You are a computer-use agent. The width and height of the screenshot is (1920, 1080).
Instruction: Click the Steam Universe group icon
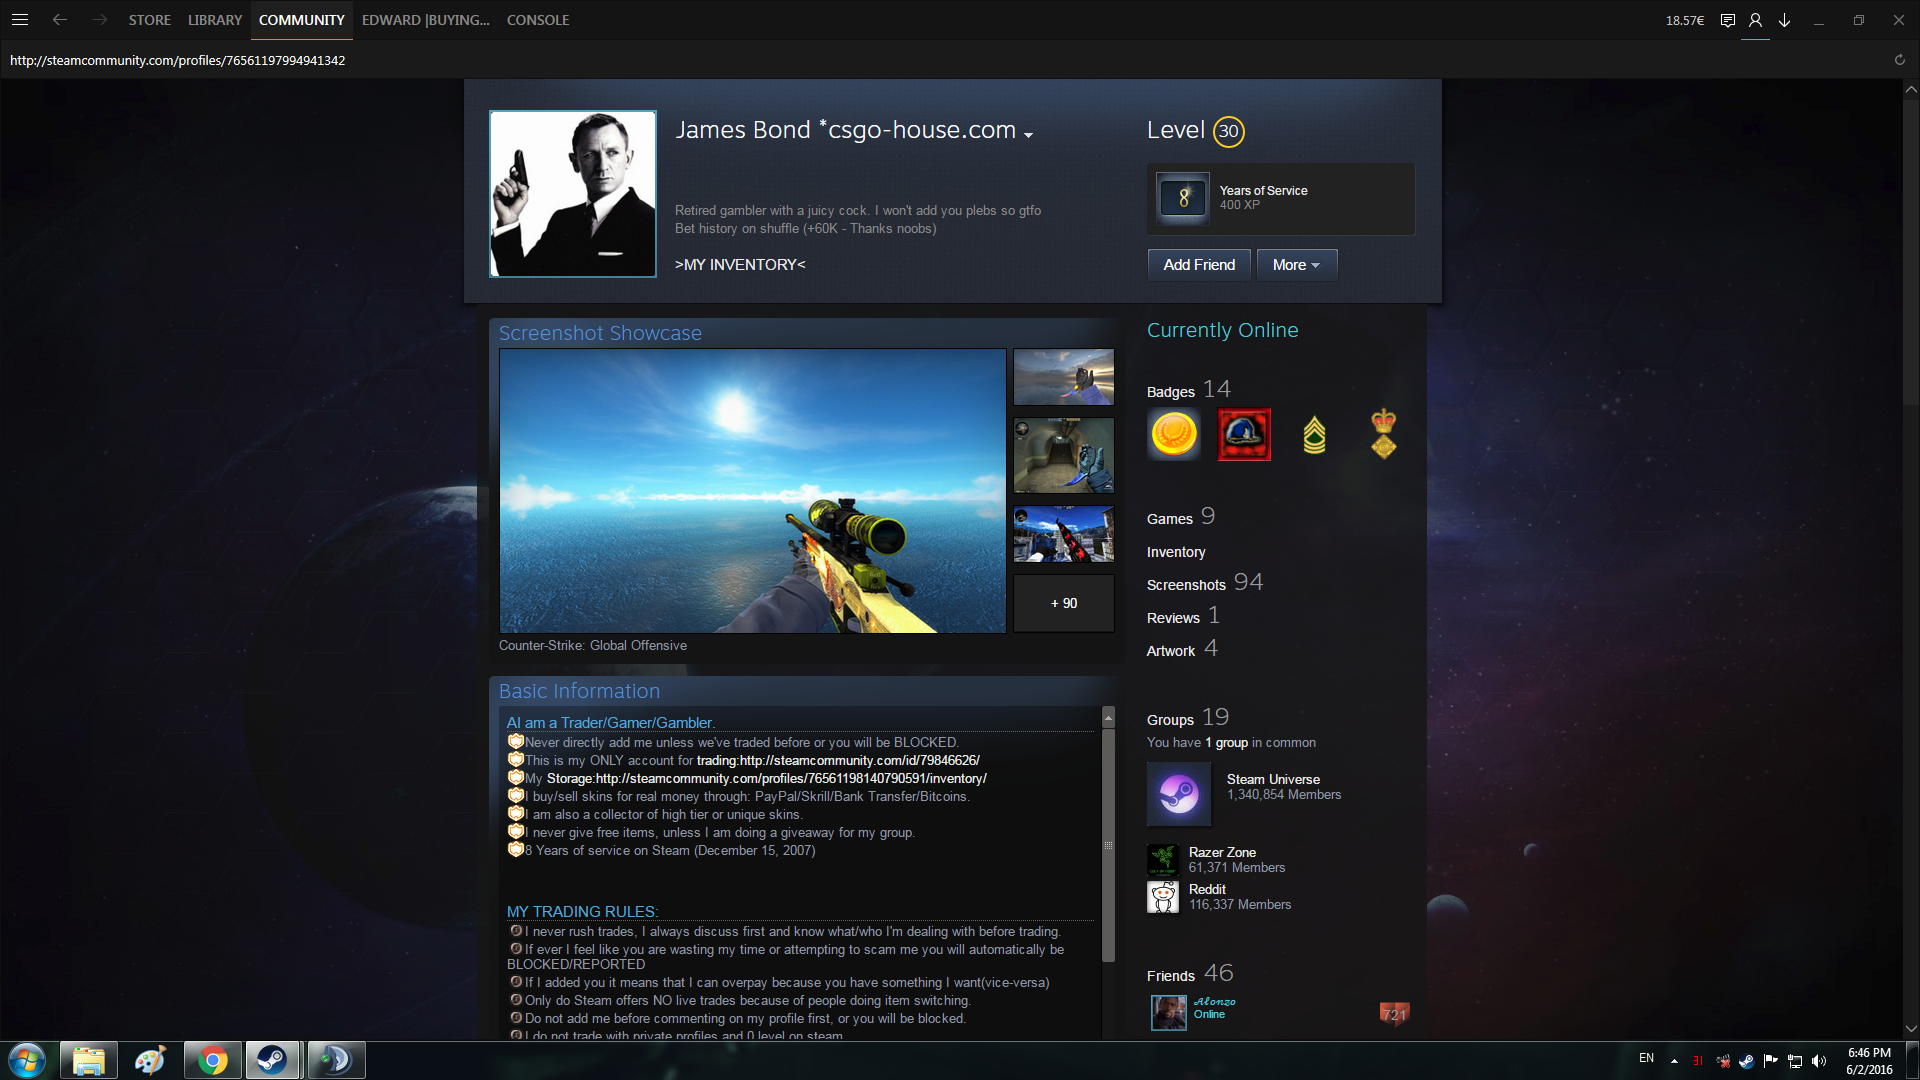[x=1179, y=795]
